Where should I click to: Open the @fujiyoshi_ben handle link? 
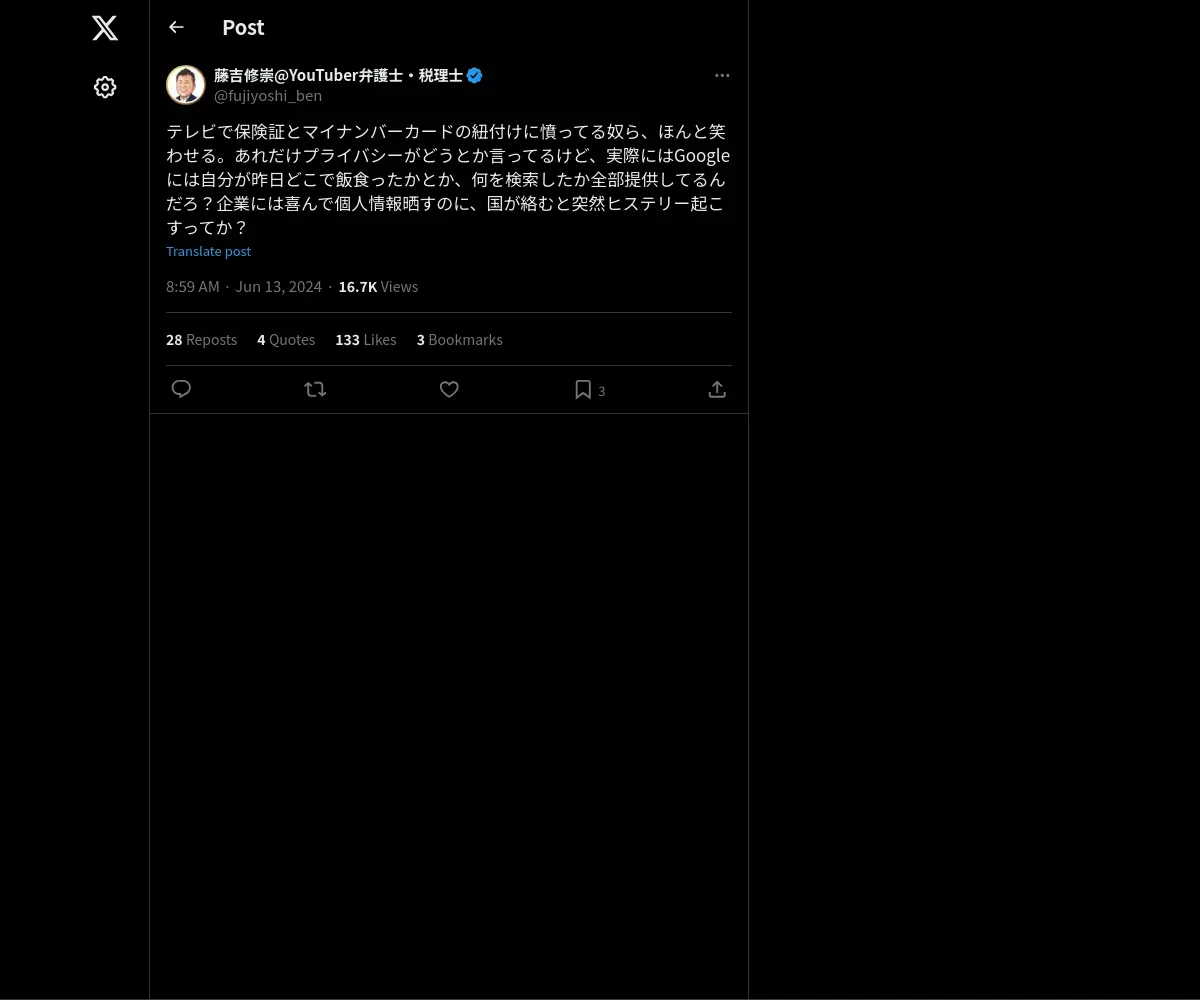point(268,96)
